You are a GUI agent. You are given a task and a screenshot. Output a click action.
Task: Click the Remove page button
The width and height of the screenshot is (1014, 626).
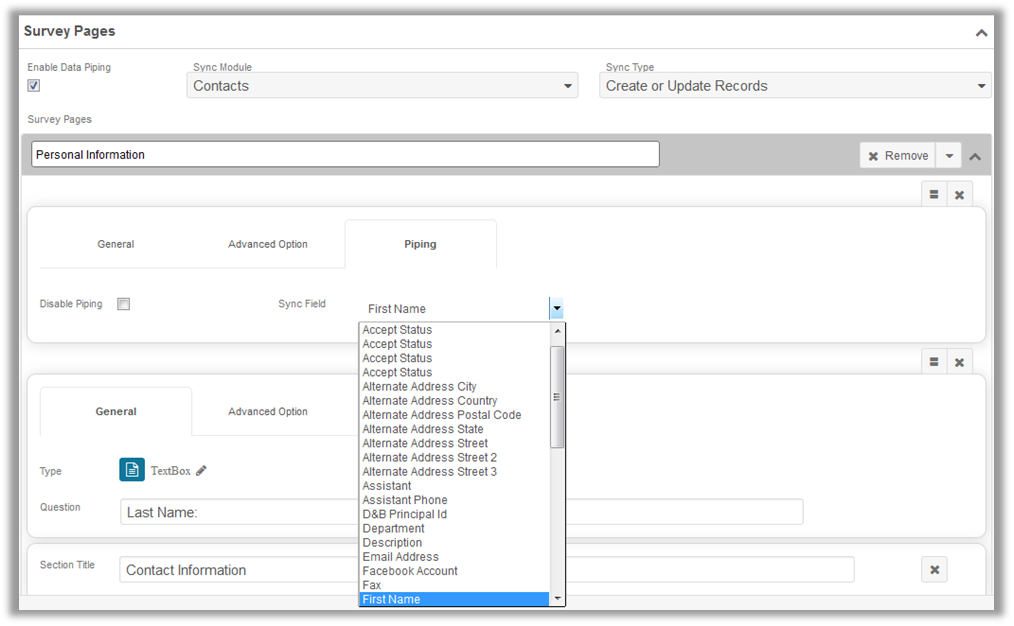897,156
